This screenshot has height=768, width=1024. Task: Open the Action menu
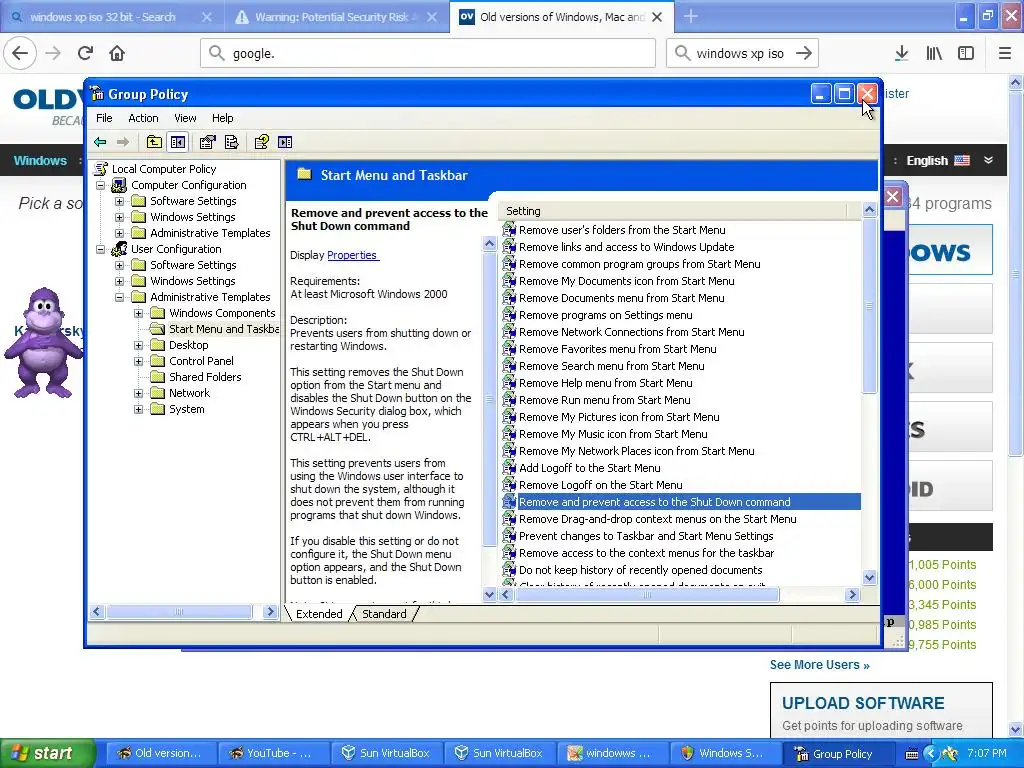click(143, 118)
